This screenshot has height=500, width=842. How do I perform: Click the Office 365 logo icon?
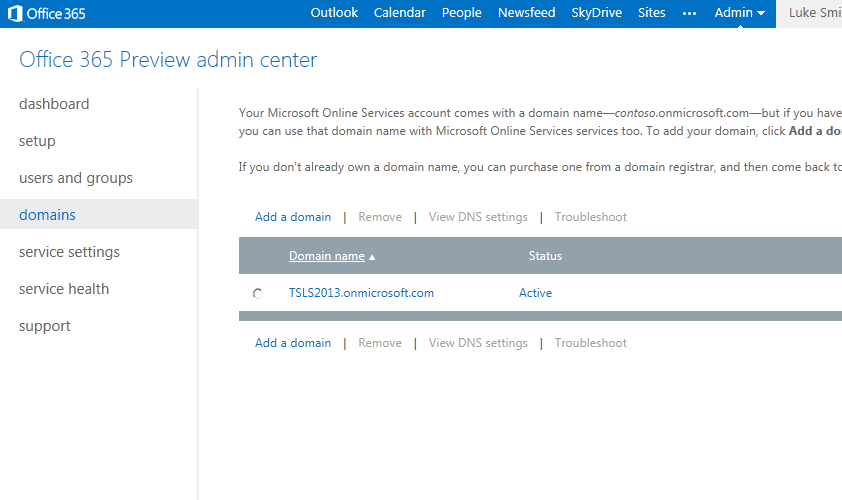tap(15, 13)
